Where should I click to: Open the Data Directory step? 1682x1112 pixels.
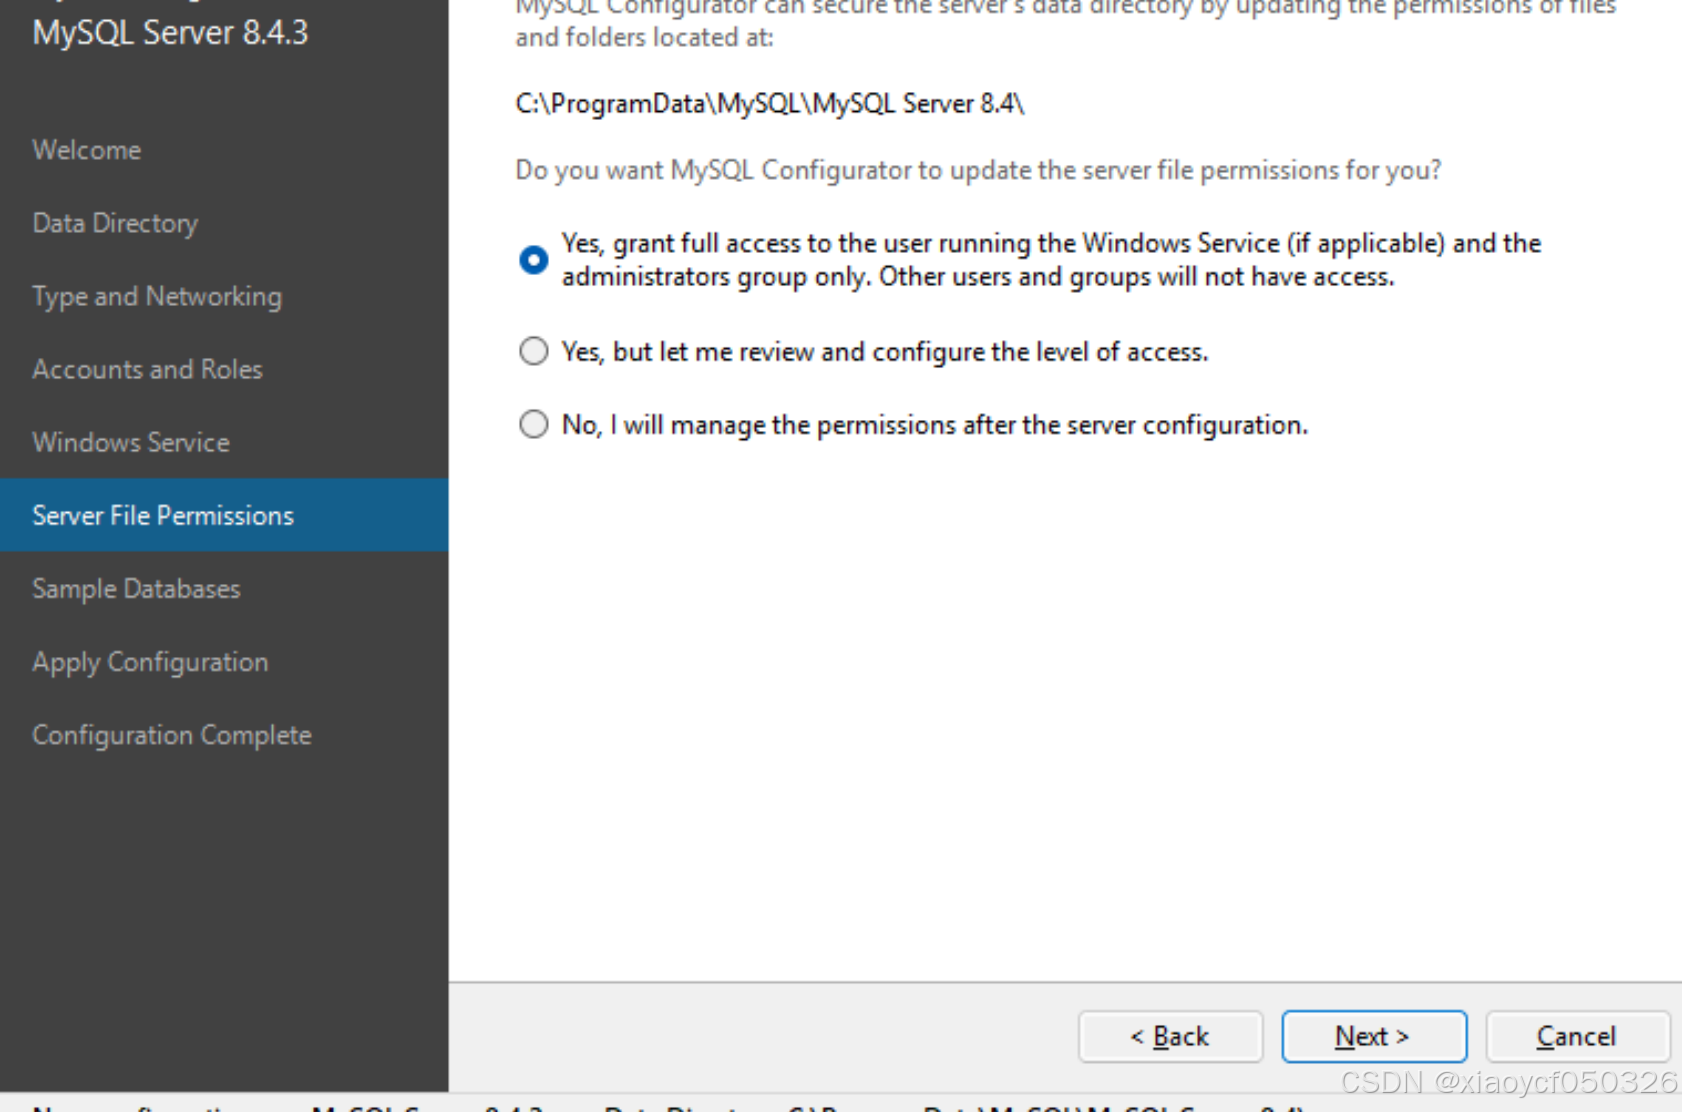115,223
